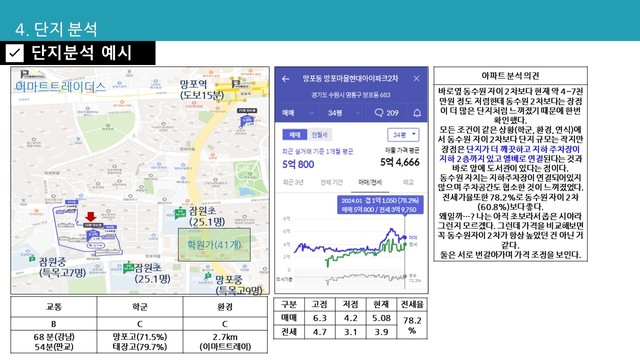Click the red arrow marker on map
The image size is (640, 360).
click(x=91, y=217)
